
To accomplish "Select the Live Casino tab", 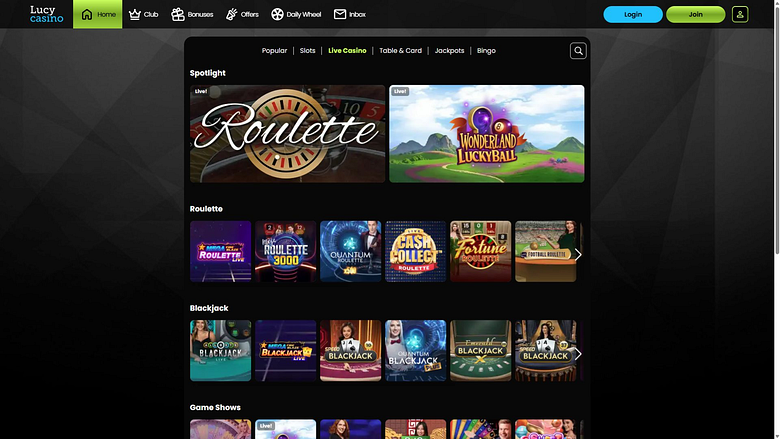I will click(x=347, y=51).
